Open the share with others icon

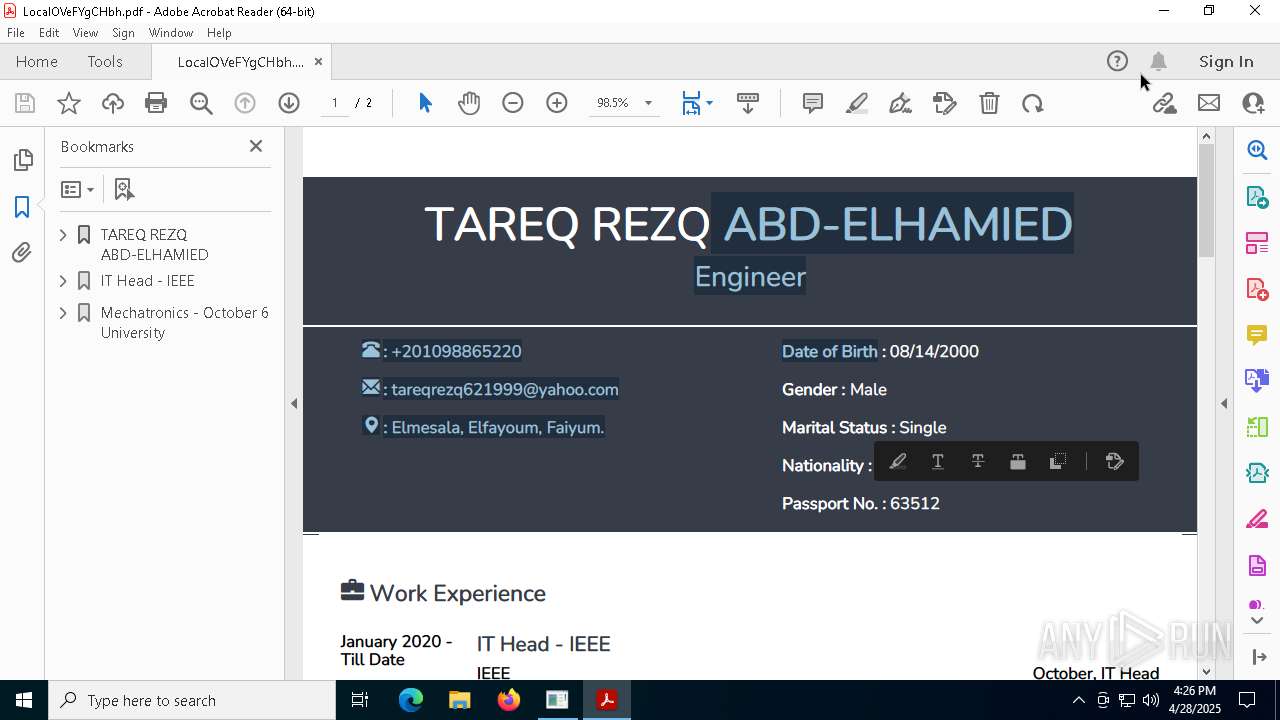(x=1253, y=103)
